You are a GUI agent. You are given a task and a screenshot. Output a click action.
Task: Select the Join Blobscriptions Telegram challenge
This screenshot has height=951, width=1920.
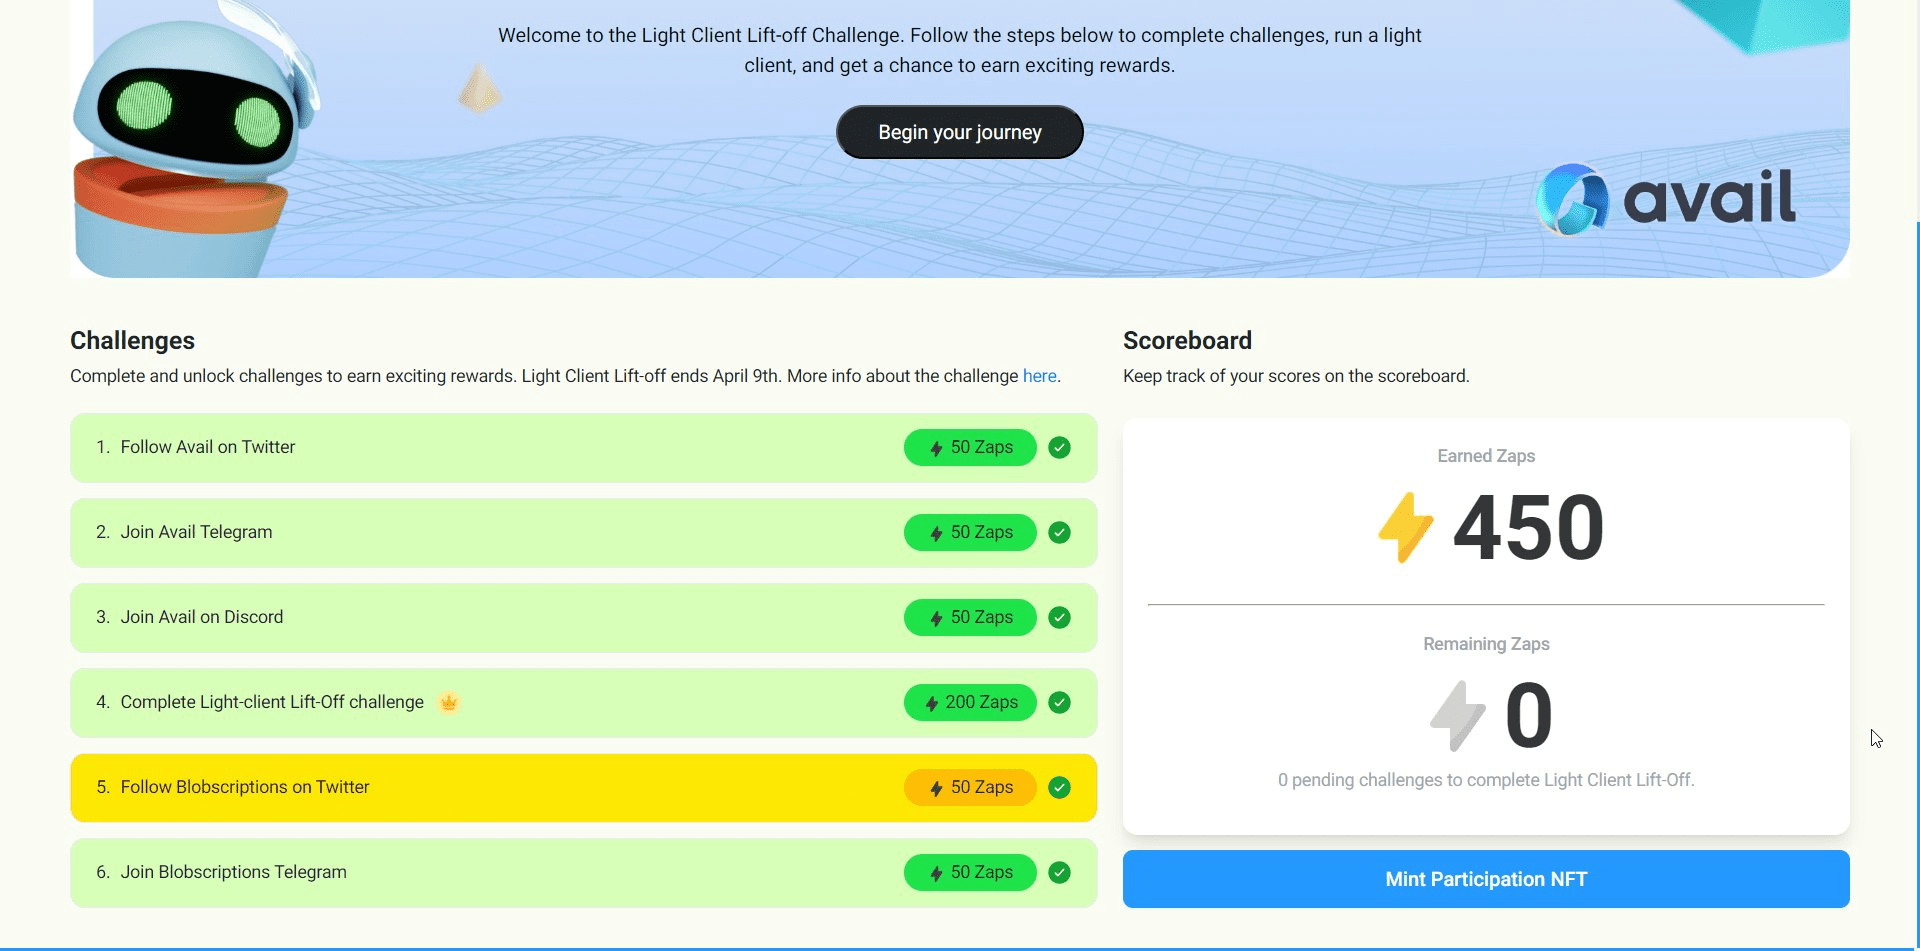(x=234, y=872)
